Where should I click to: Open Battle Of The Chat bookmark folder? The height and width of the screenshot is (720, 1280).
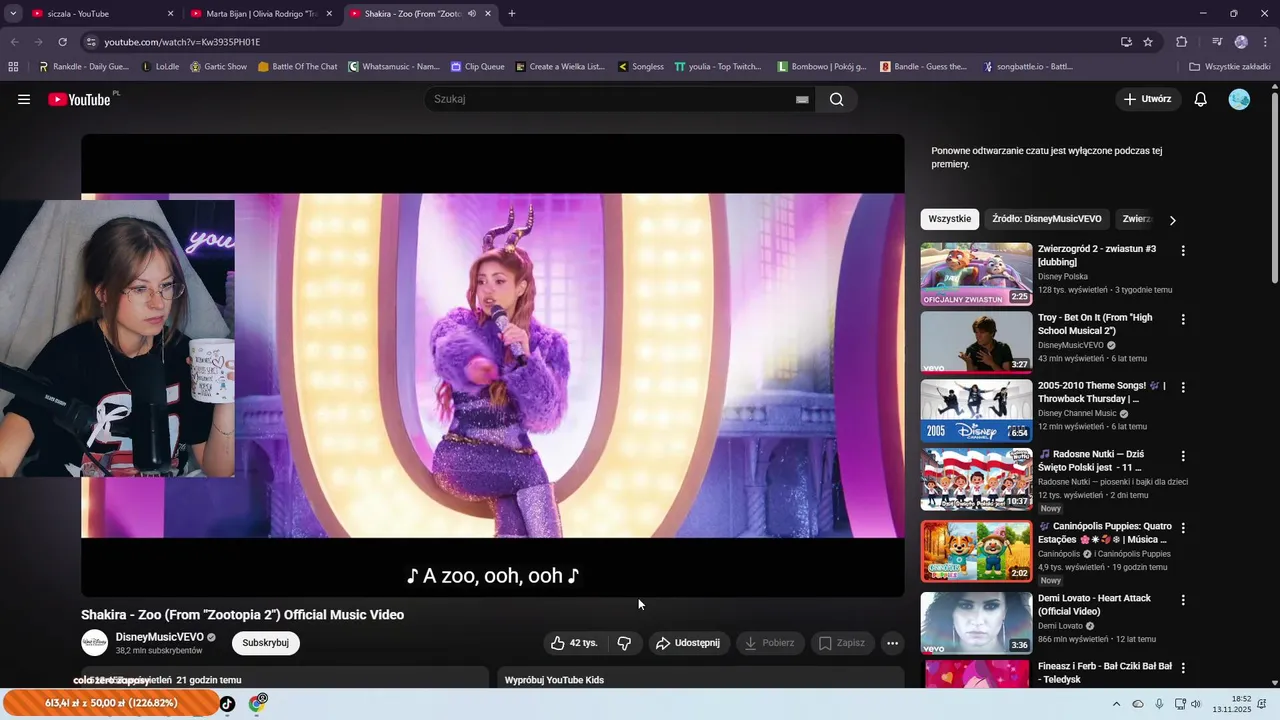click(297, 67)
